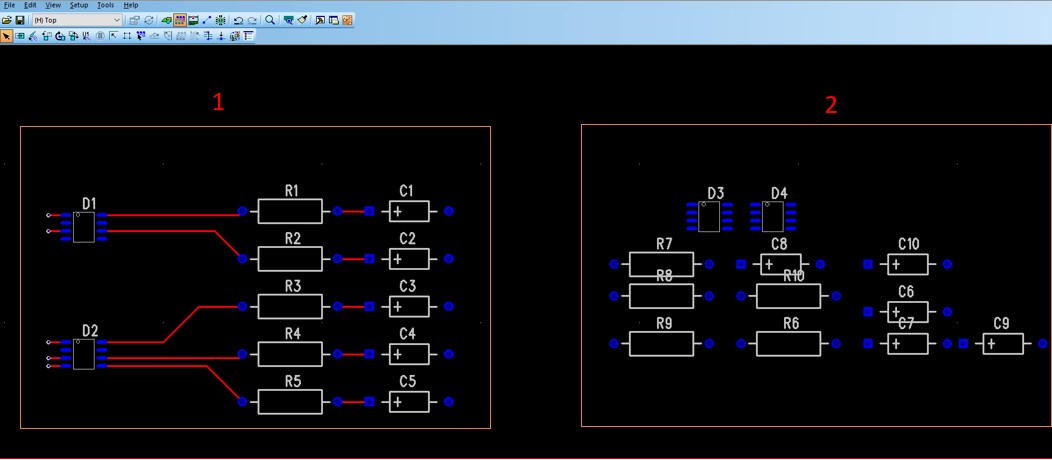Select the Add Route tool

pos(141,36)
